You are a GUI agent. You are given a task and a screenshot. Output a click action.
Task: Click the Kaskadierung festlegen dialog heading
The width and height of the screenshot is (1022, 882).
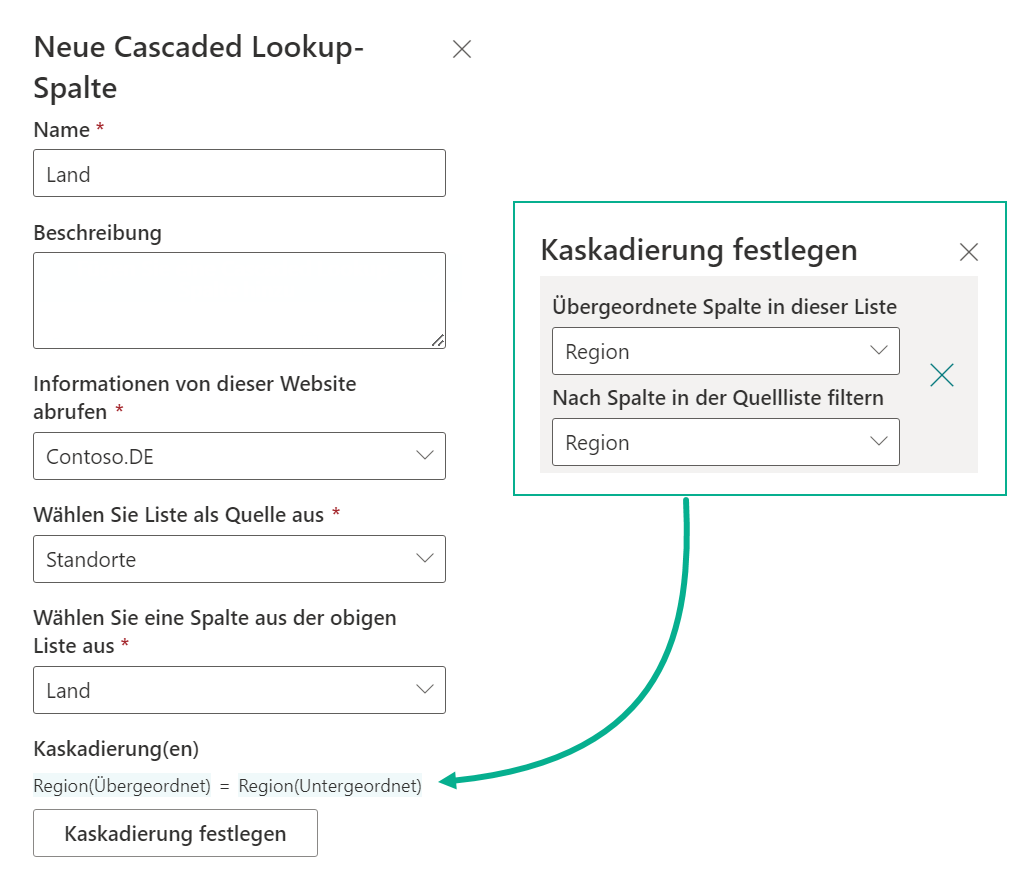click(699, 250)
